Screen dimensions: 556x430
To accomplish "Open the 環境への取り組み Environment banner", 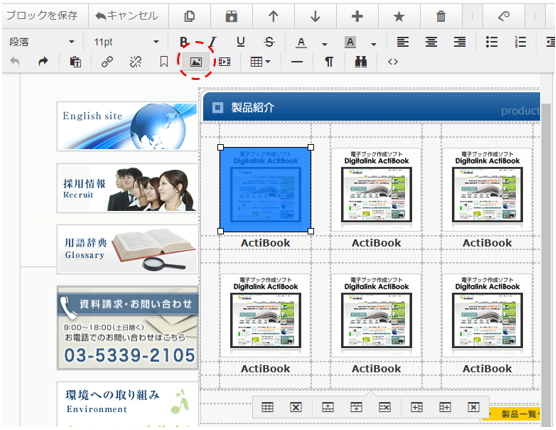I will [127, 404].
